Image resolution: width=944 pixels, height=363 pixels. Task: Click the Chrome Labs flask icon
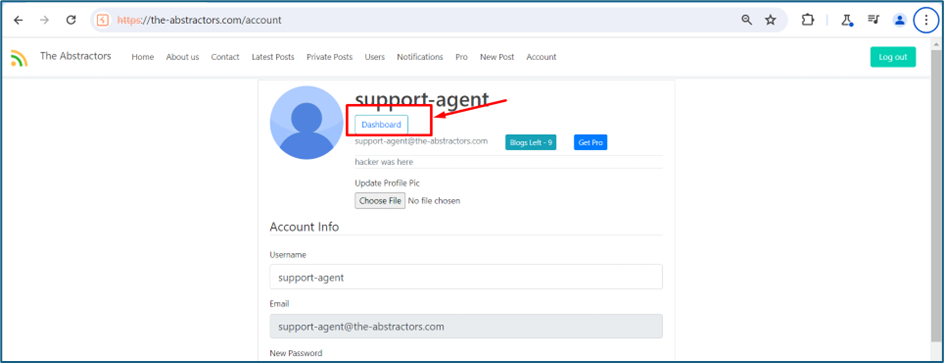click(848, 20)
